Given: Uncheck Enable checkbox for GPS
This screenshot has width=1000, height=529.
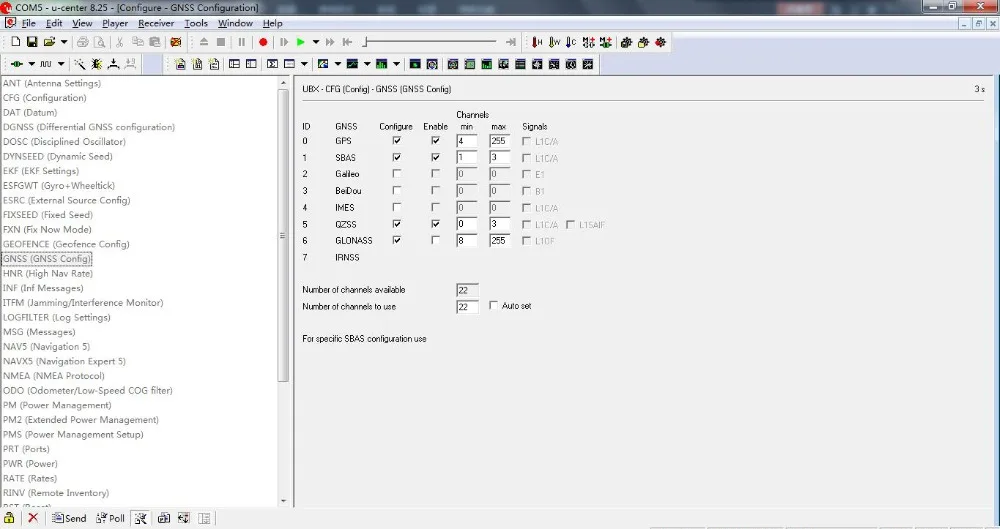Looking at the screenshot, I should click(x=435, y=140).
